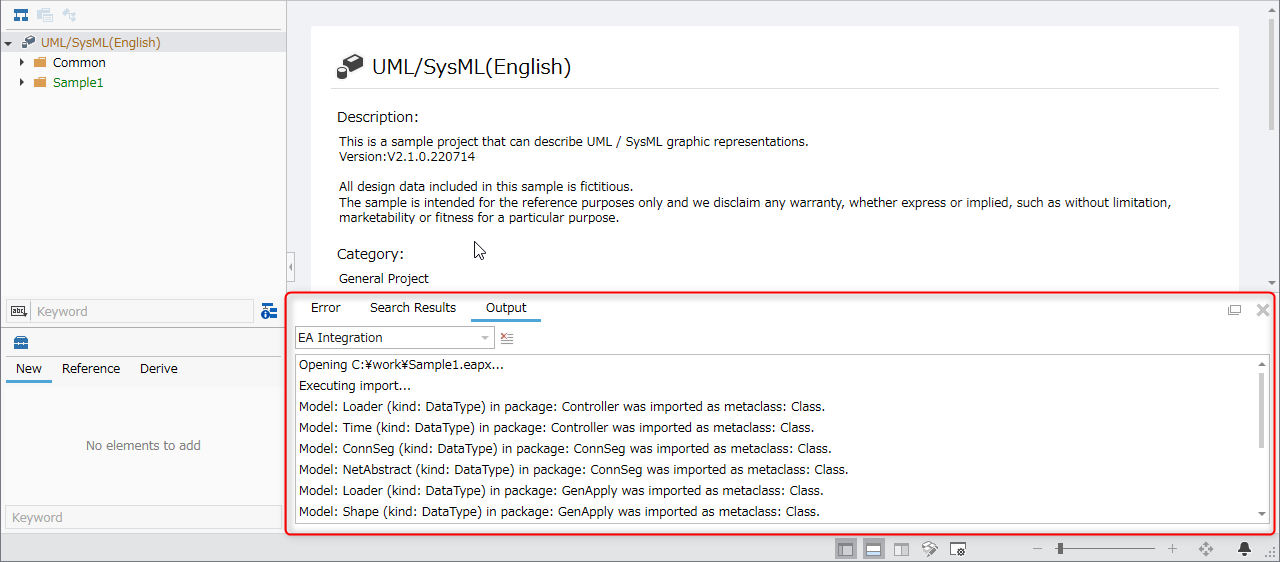Toggle the bottom output pane layout button
This screenshot has width=1280, height=562.
pos(873,549)
